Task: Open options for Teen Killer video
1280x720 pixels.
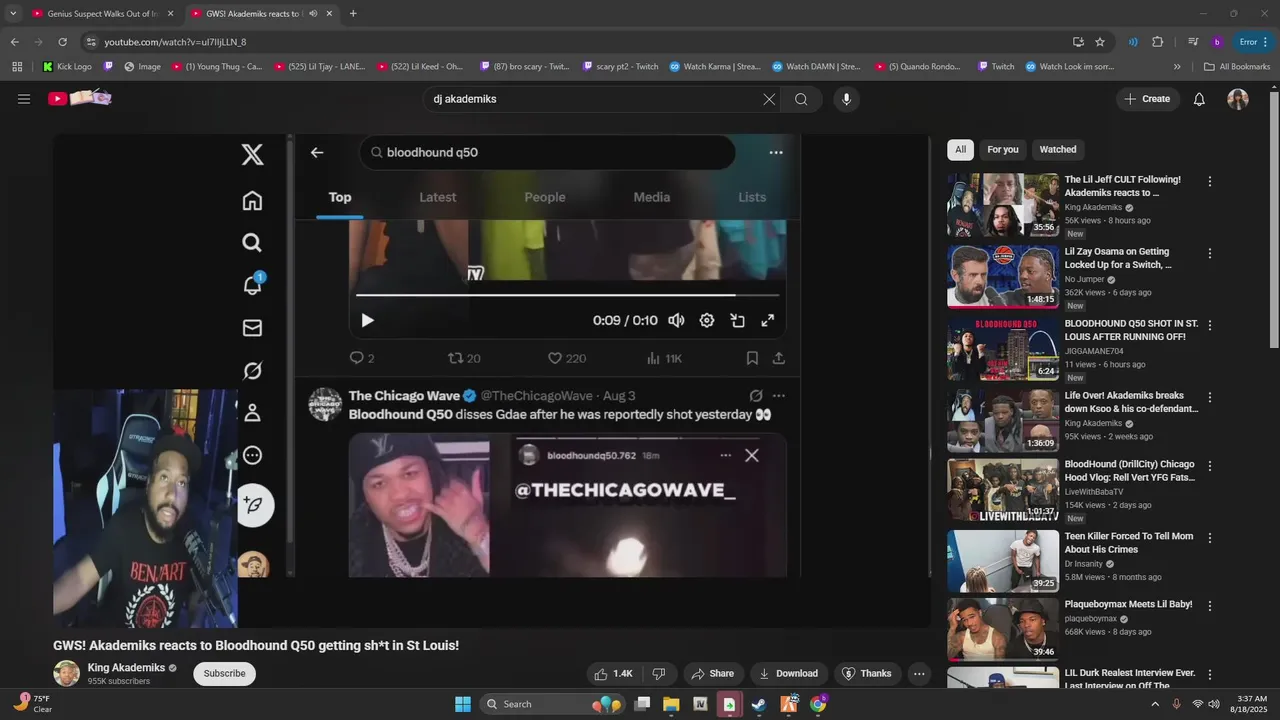Action: pyautogui.click(x=1210, y=538)
